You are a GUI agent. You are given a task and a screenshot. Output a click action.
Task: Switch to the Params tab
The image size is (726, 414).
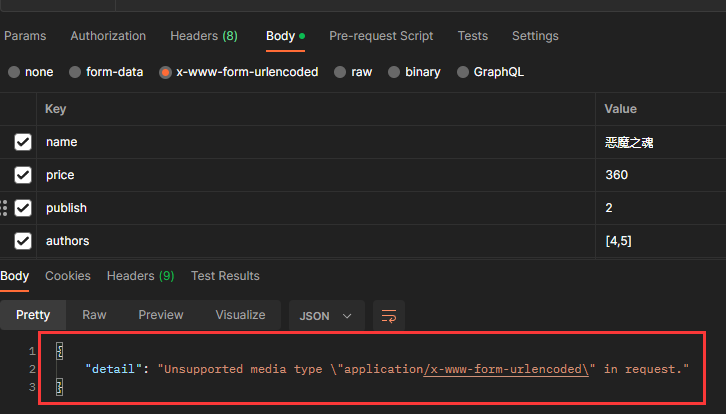point(25,36)
